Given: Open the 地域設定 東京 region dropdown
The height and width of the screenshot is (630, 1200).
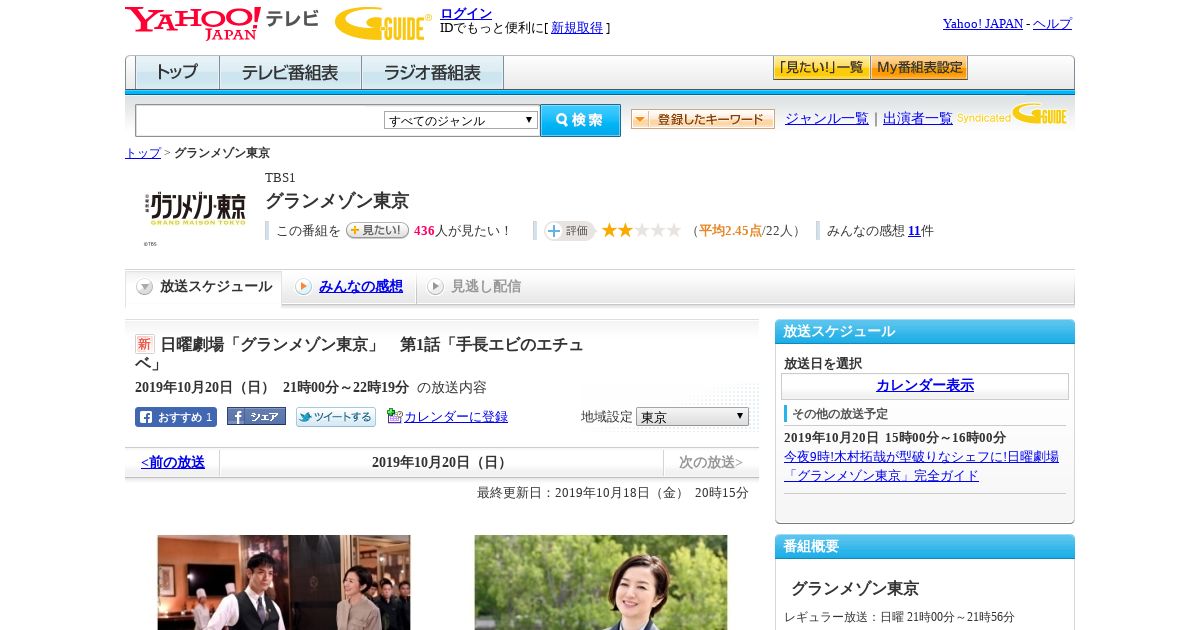Looking at the screenshot, I should (x=692, y=416).
